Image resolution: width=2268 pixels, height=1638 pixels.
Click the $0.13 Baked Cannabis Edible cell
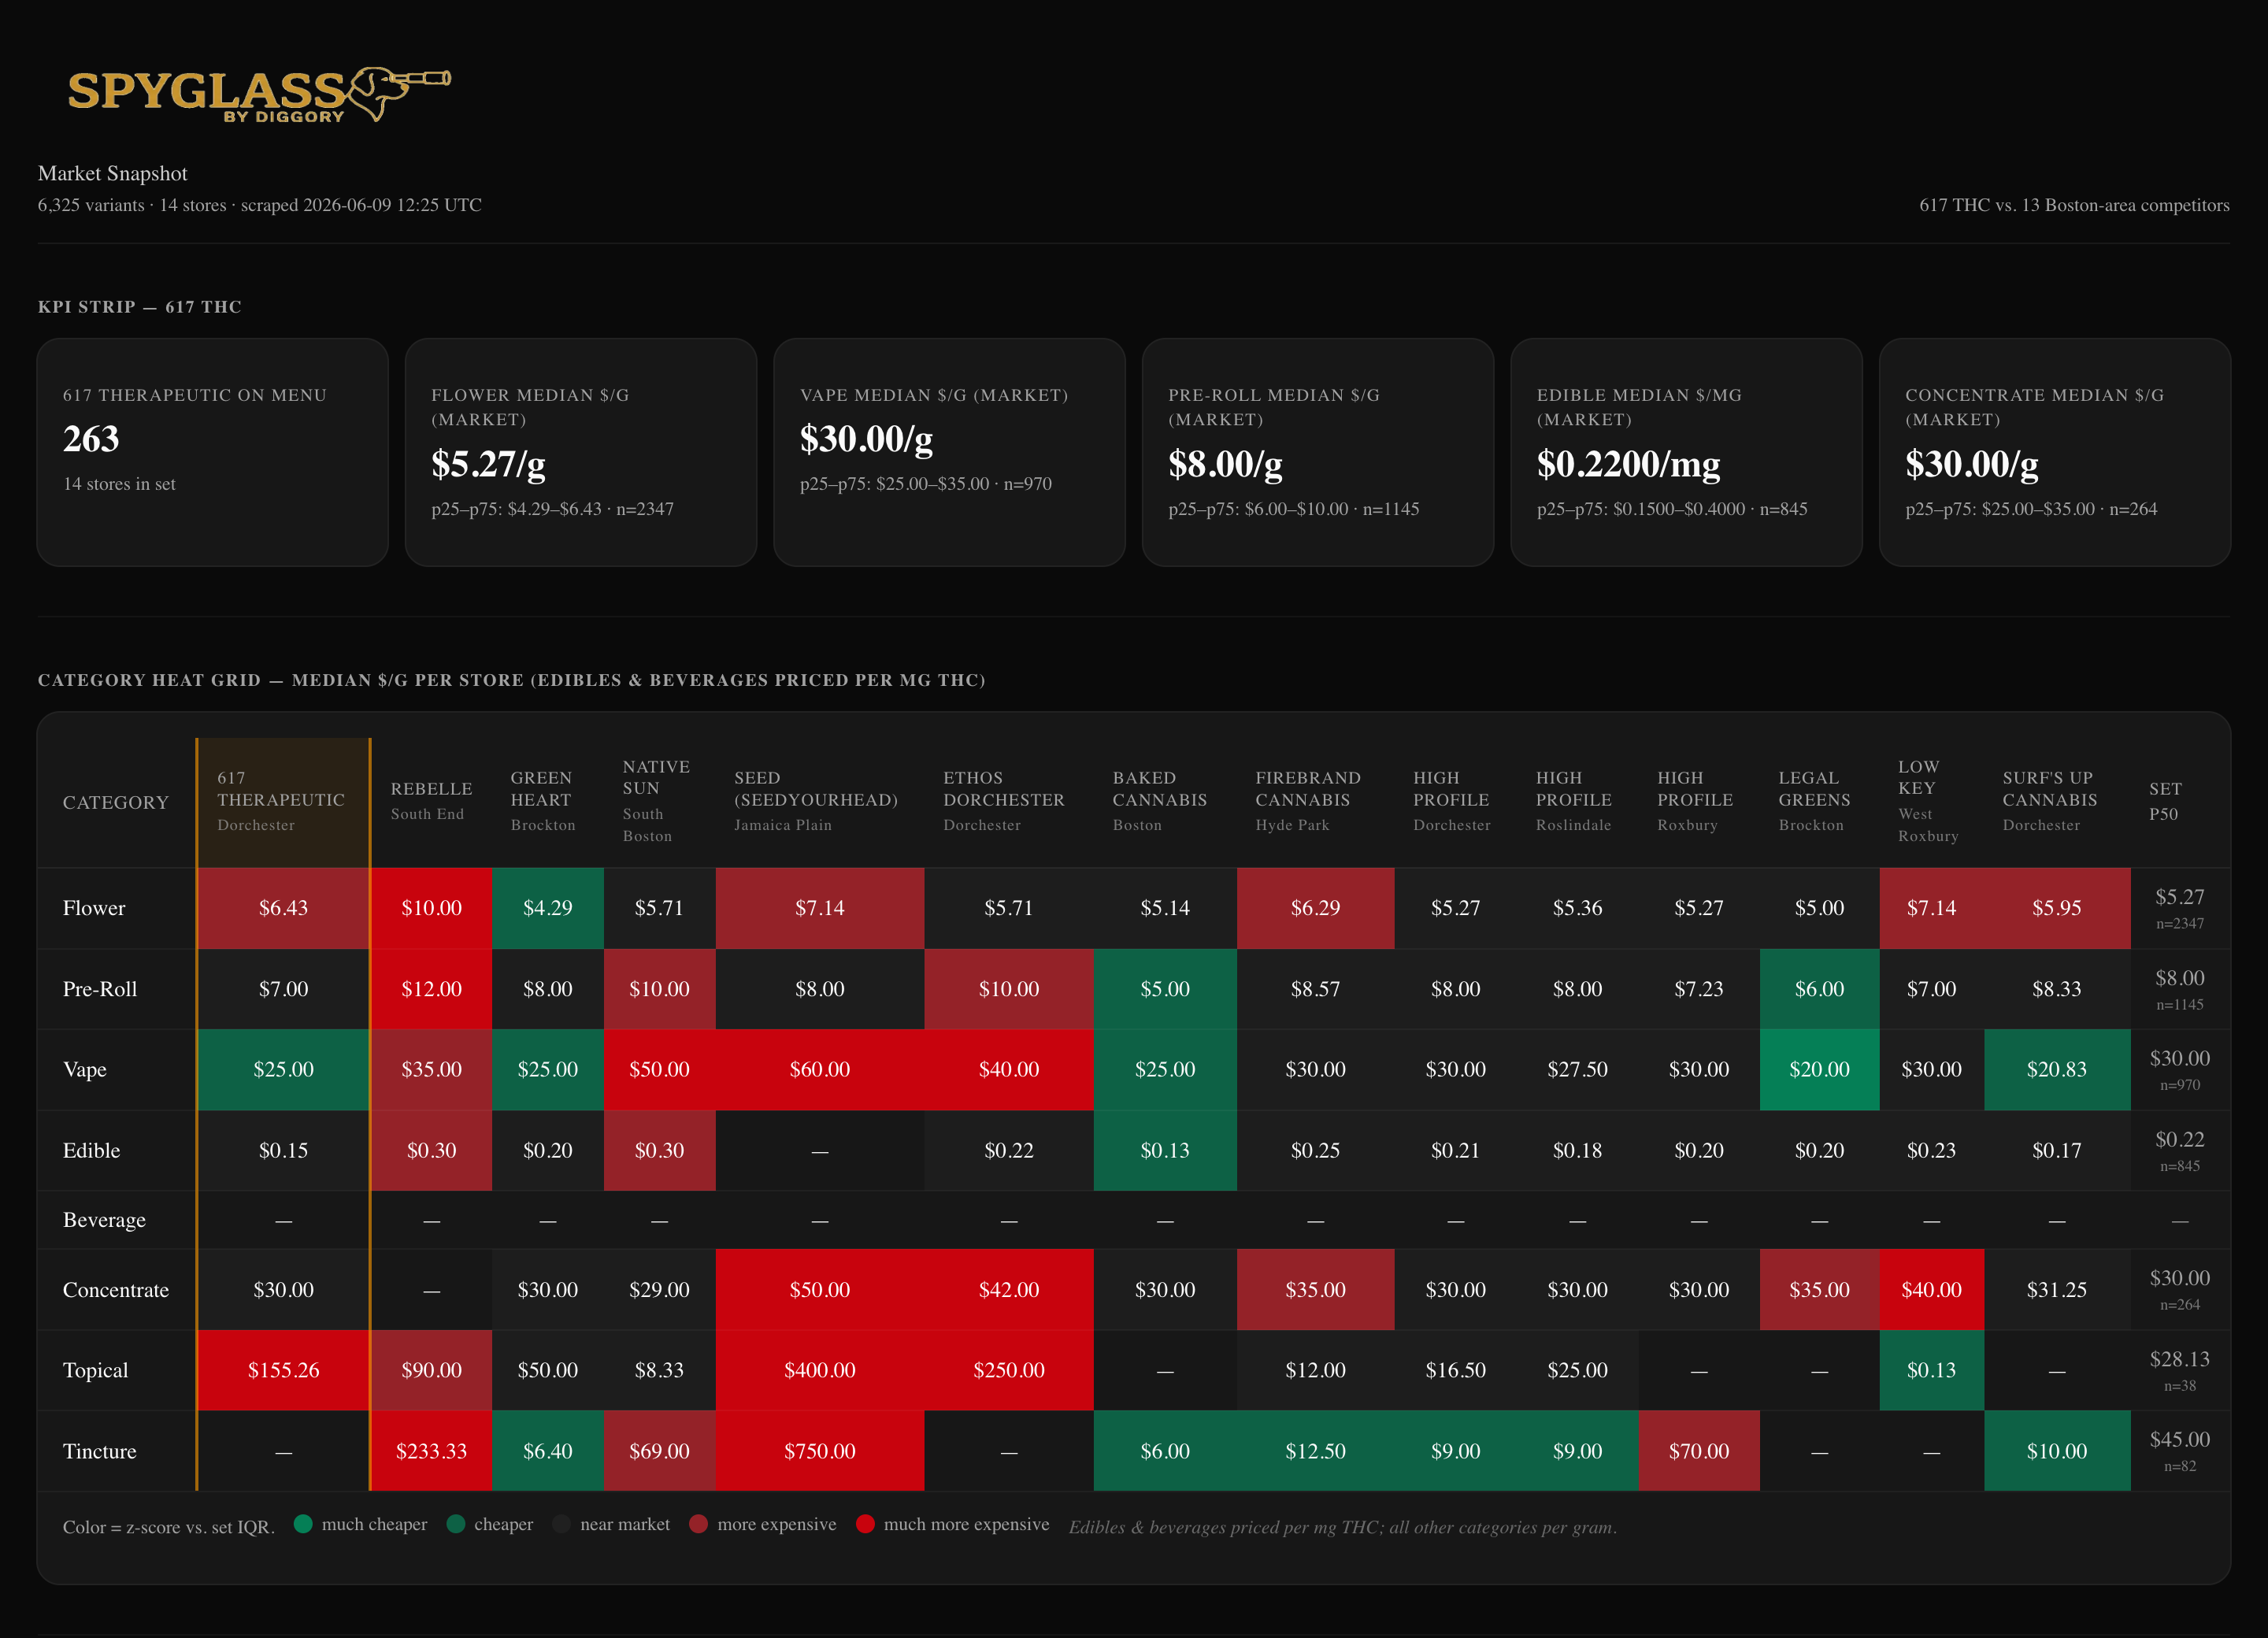point(1165,1150)
